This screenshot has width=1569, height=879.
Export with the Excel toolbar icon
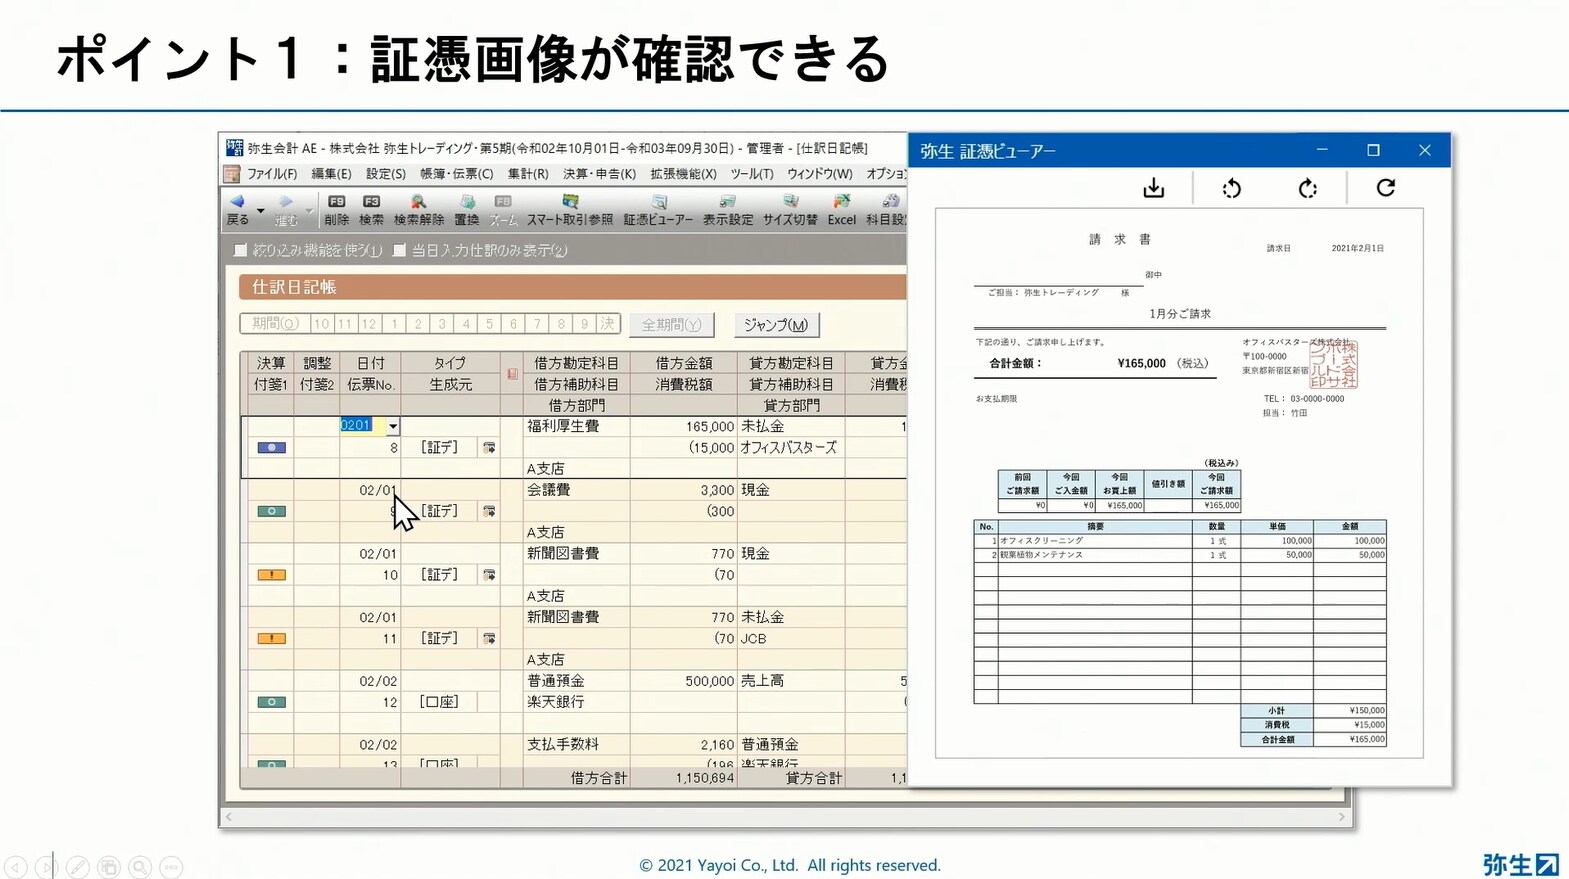pyautogui.click(x=841, y=209)
